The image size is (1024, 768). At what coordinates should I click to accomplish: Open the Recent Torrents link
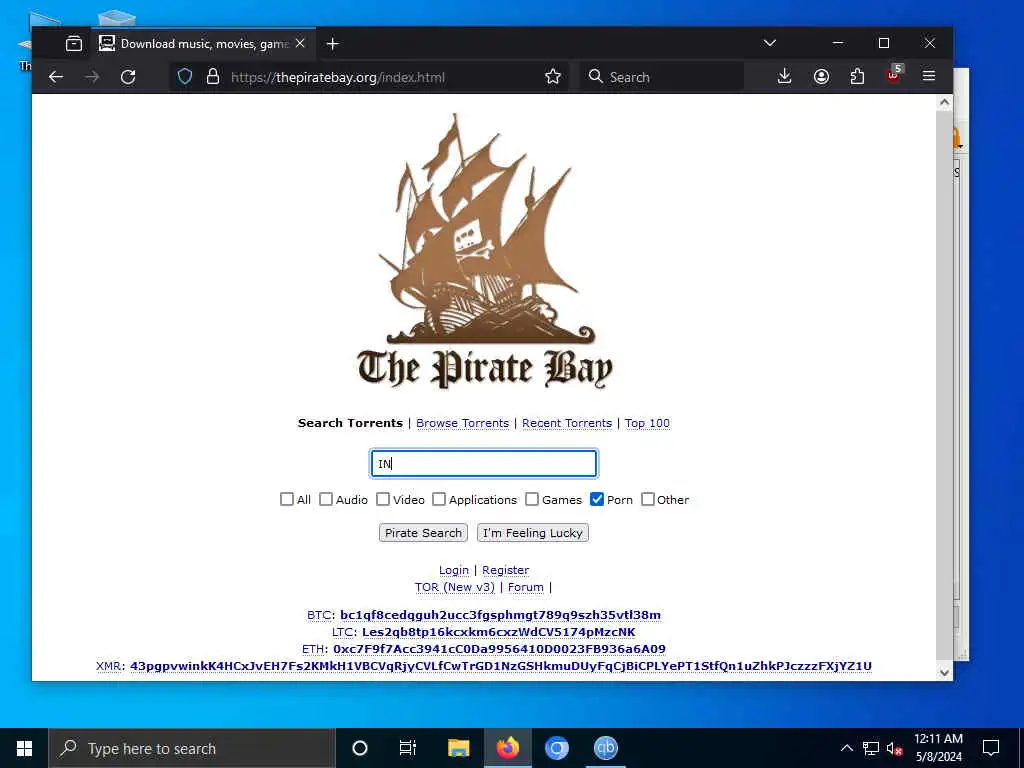[567, 423]
